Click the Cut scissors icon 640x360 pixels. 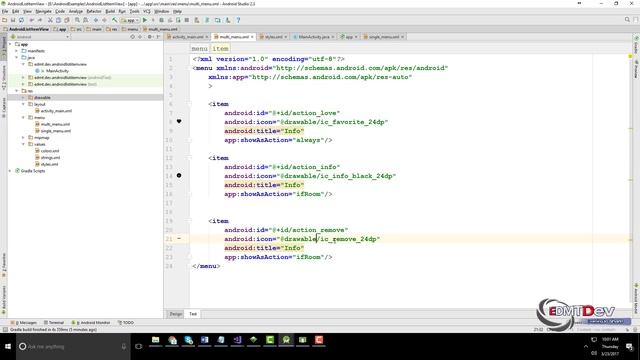click(x=50, y=20)
